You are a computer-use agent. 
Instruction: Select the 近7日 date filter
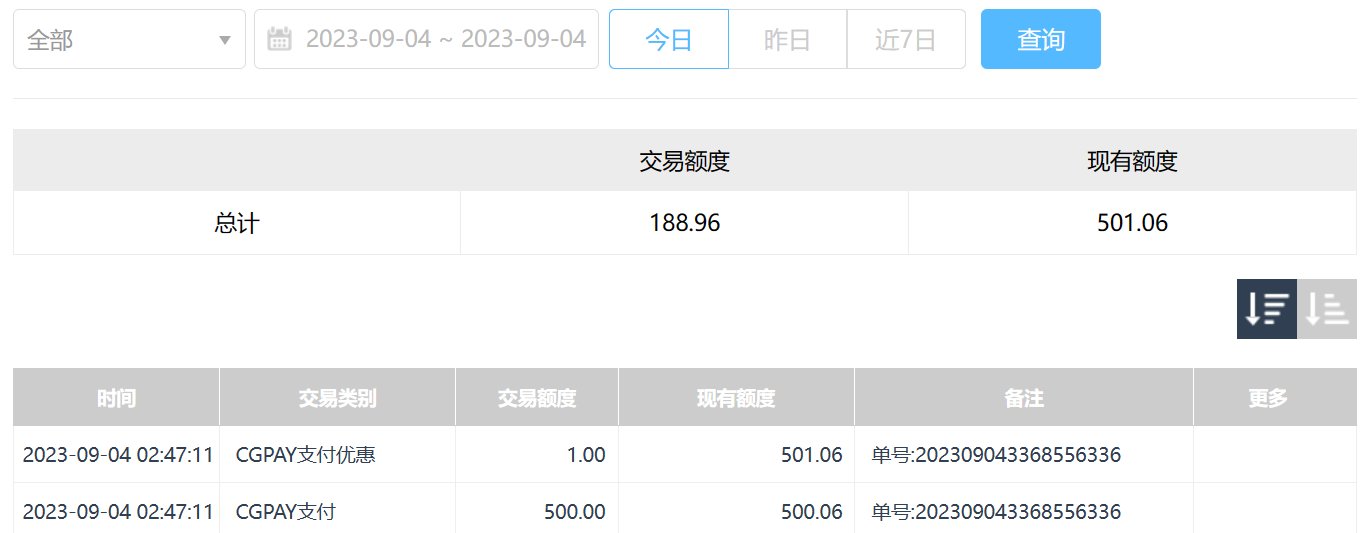pyautogui.click(x=905, y=40)
